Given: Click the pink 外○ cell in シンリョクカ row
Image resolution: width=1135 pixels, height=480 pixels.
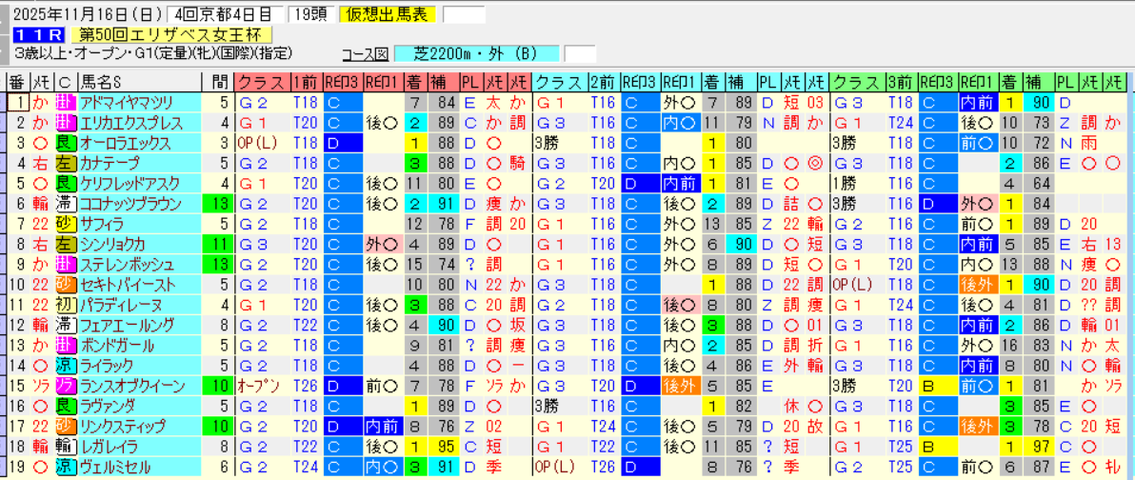Looking at the screenshot, I should (381, 243).
